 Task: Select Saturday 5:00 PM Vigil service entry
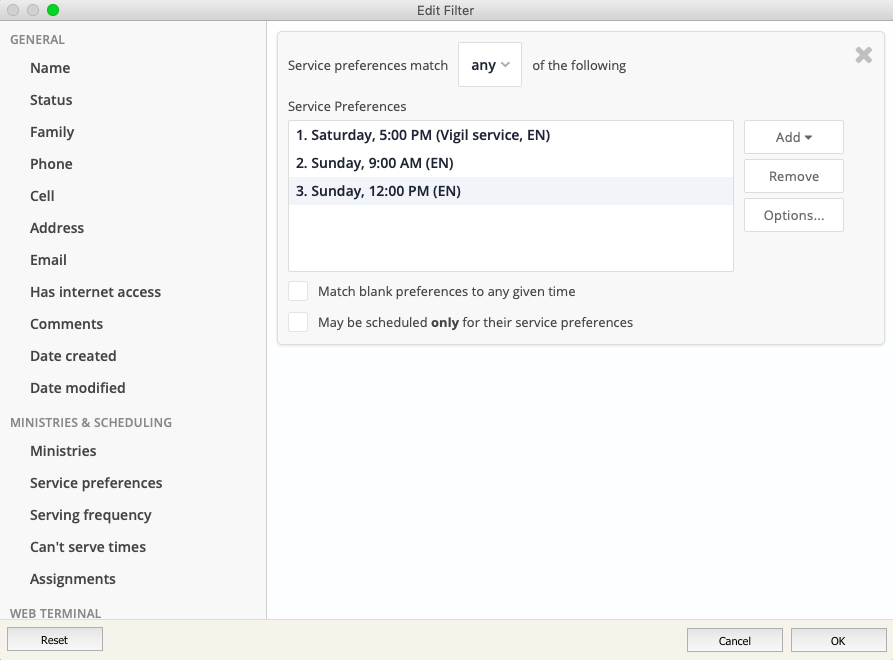click(423, 135)
